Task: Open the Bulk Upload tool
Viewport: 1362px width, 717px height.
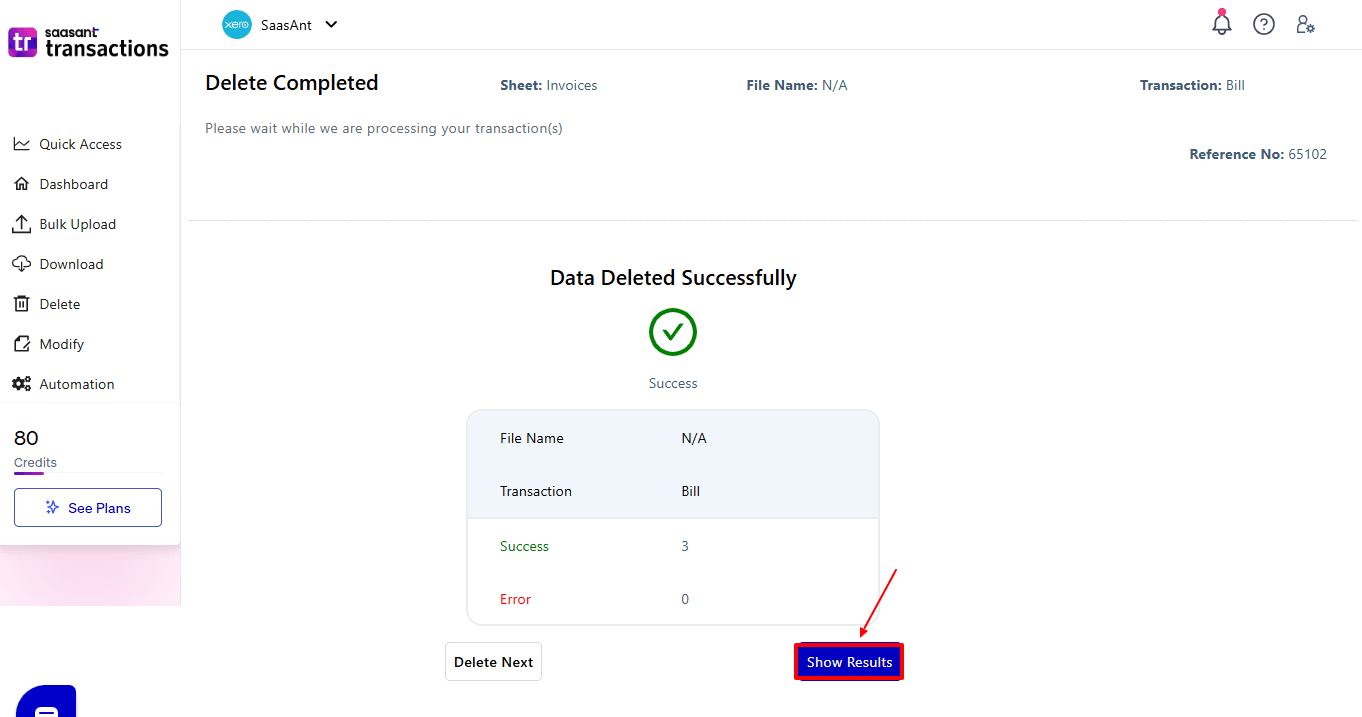Action: (x=20, y=223)
